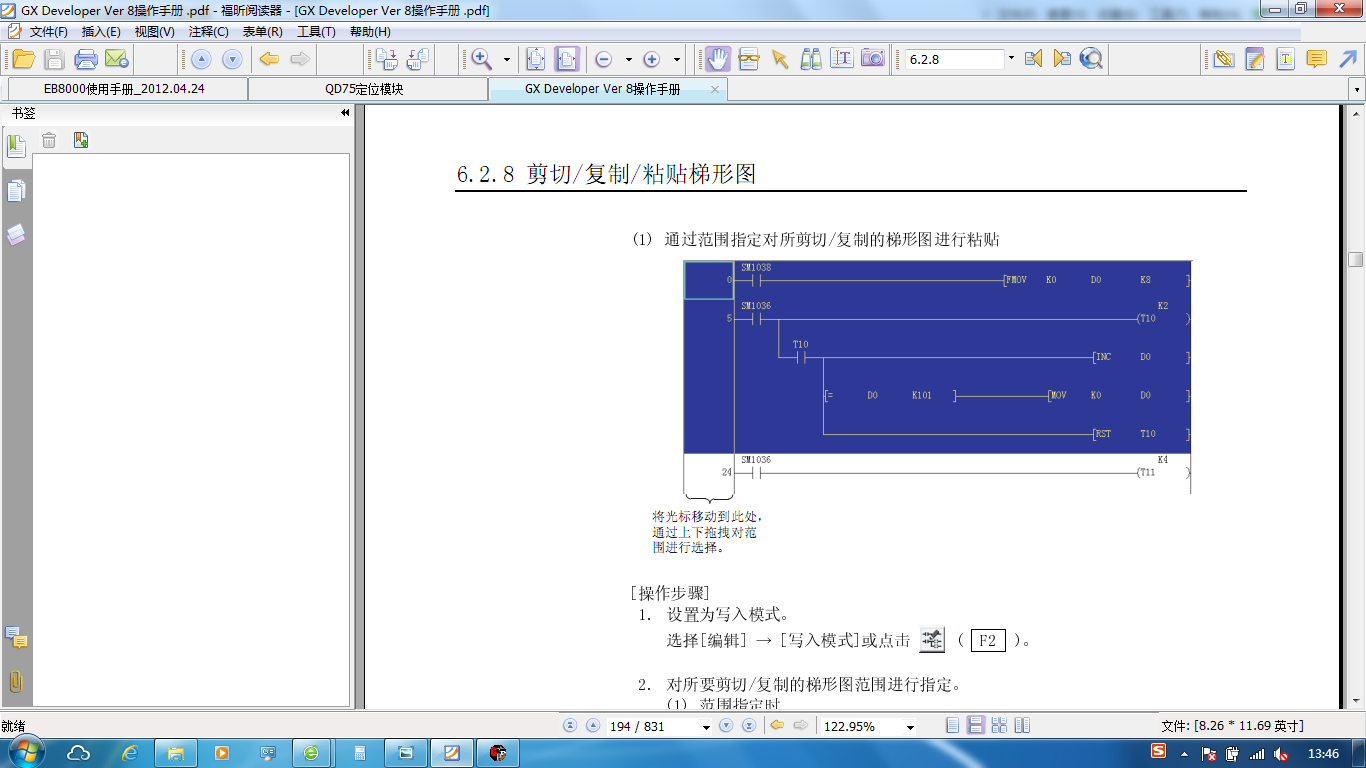Click the Open file folder icon
This screenshot has width=1366, height=768.
click(x=23, y=59)
